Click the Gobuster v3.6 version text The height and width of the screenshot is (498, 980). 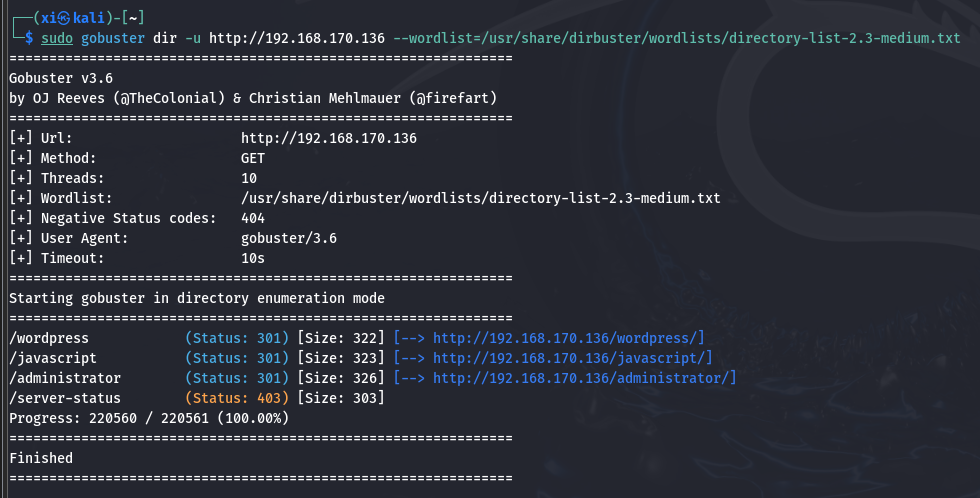point(61,78)
